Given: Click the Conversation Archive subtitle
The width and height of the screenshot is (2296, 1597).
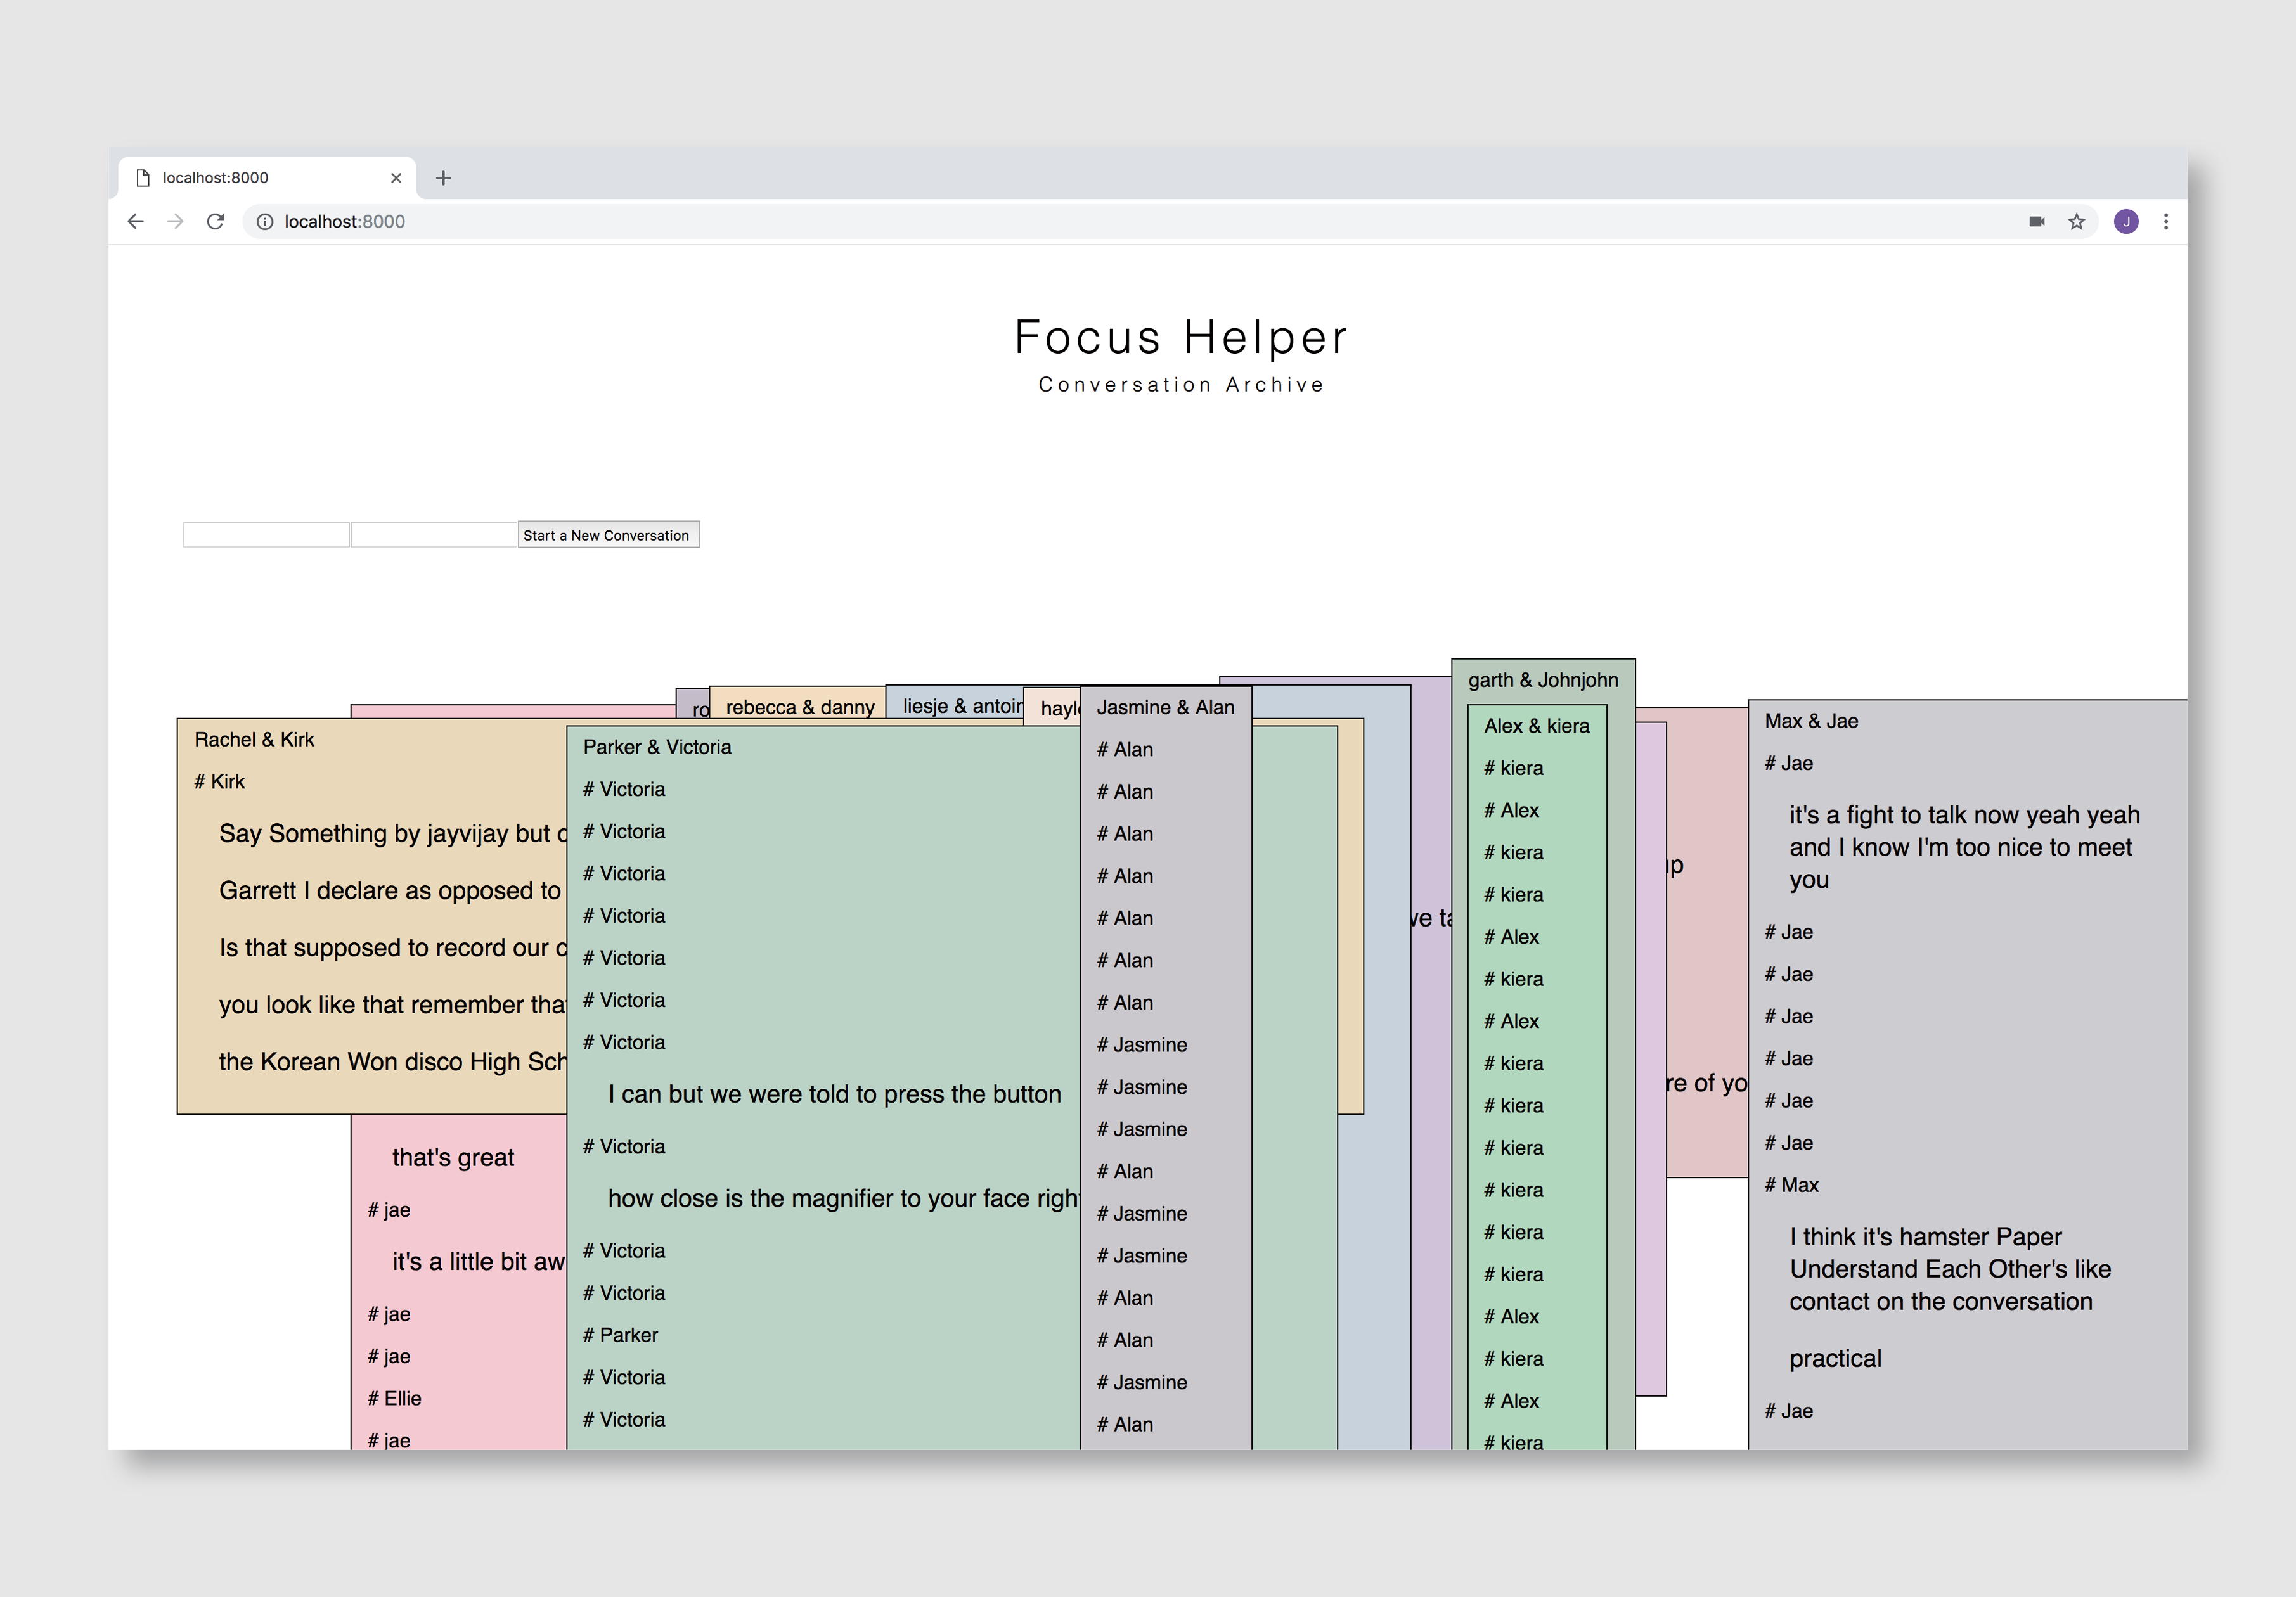Looking at the screenshot, I should point(1181,384).
